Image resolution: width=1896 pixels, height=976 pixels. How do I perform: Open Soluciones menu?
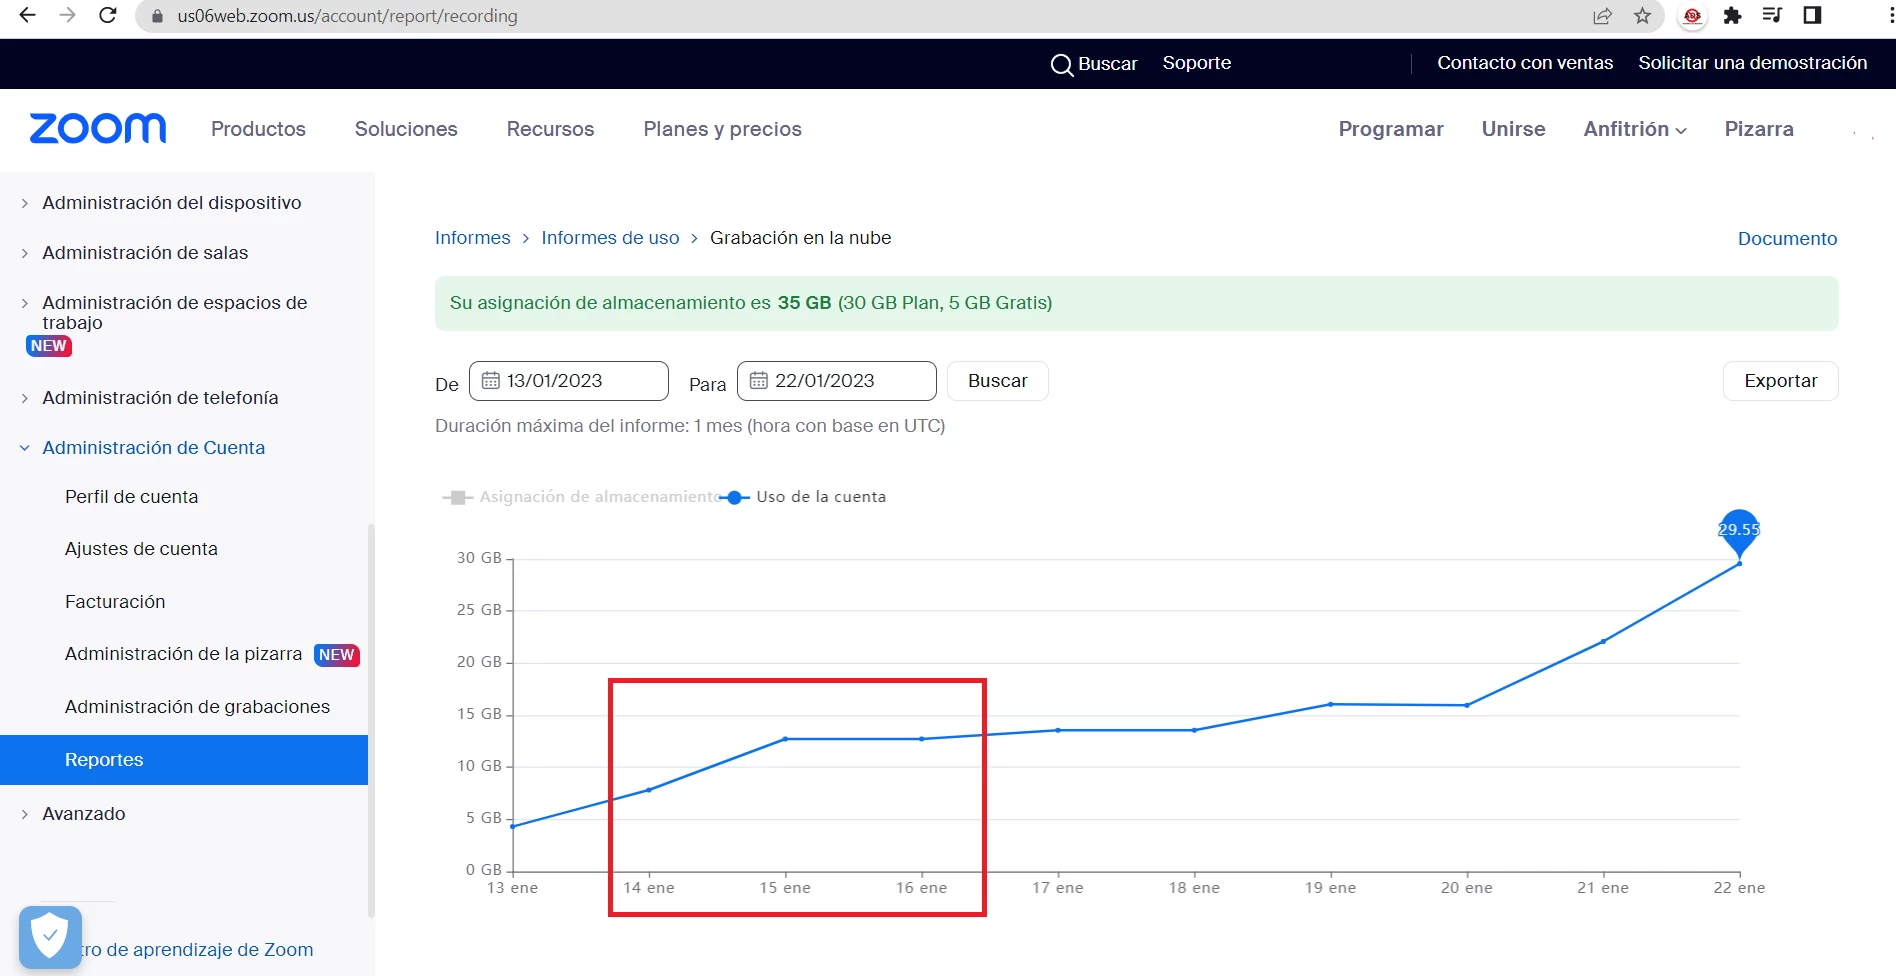tap(406, 129)
